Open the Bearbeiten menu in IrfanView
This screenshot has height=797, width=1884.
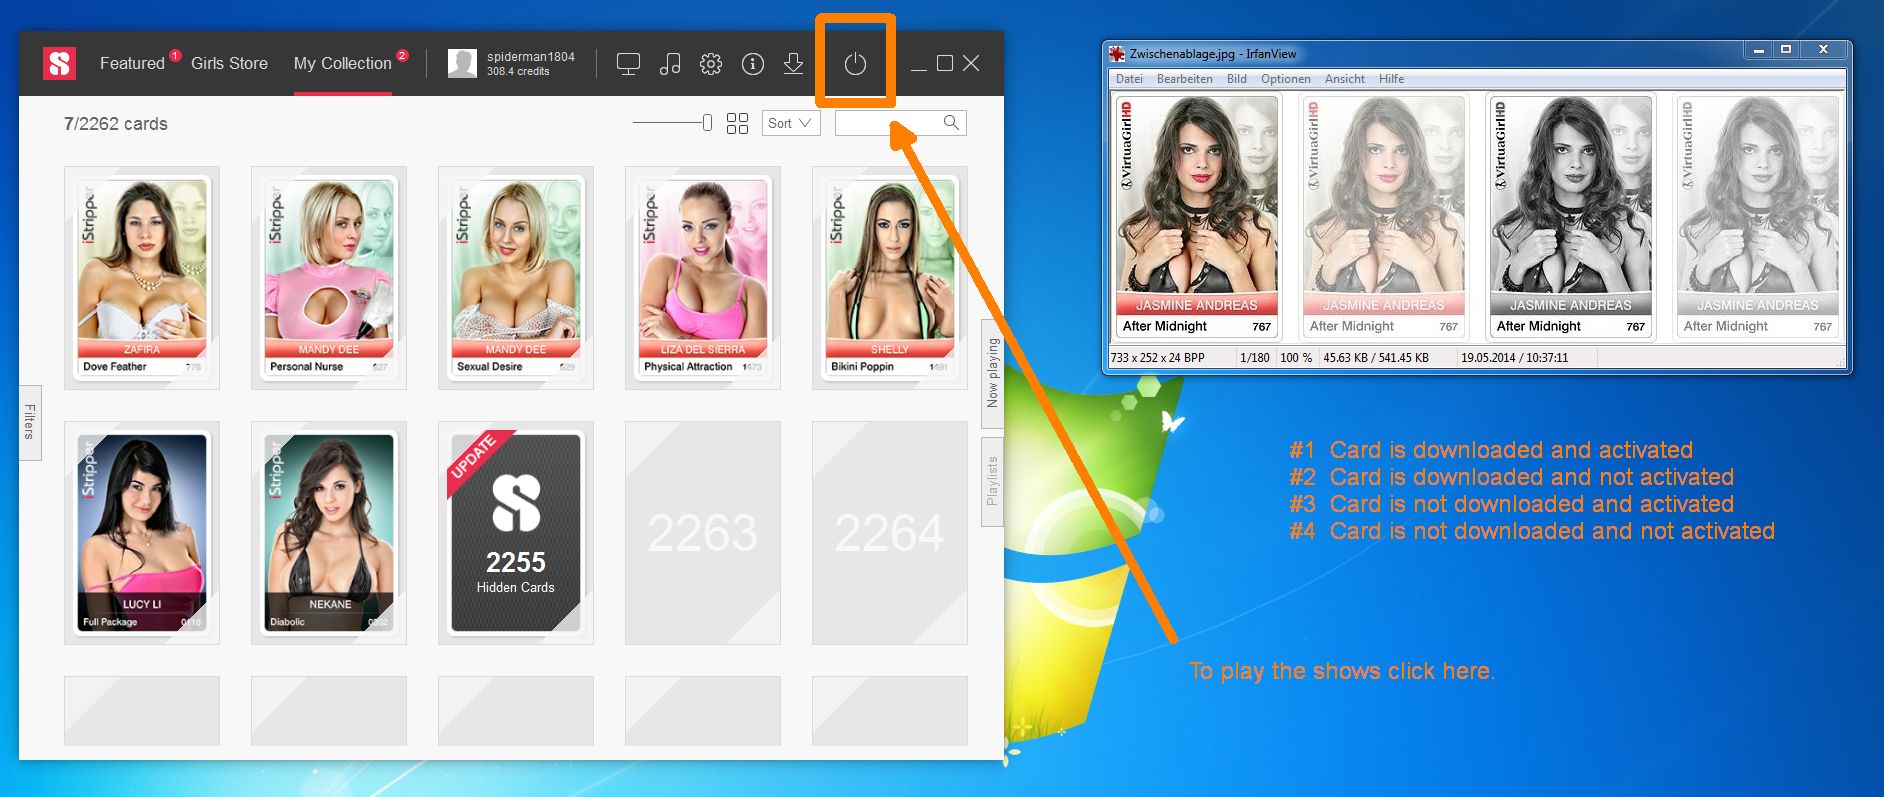click(1185, 79)
